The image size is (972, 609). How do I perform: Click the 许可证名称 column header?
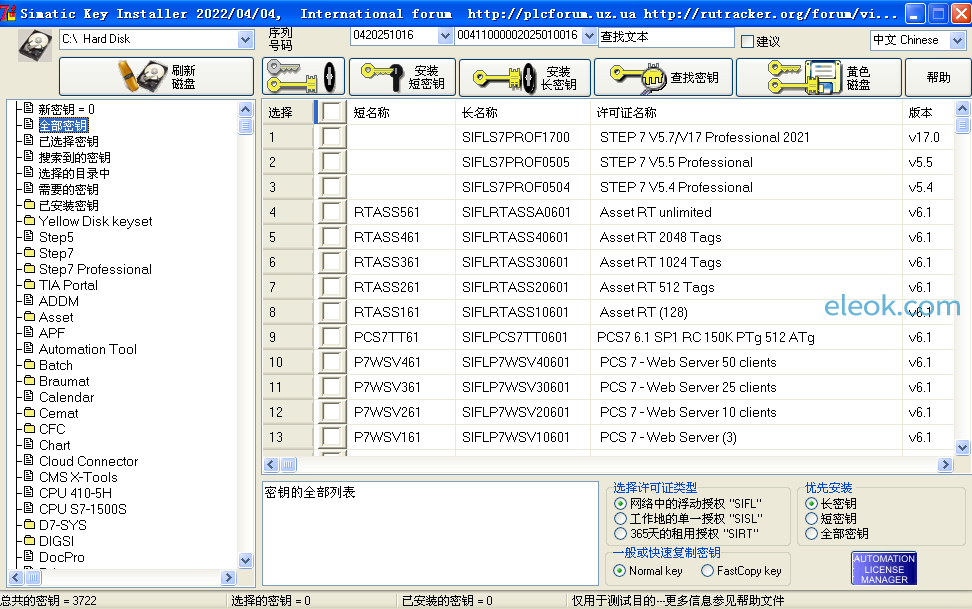click(x=627, y=112)
